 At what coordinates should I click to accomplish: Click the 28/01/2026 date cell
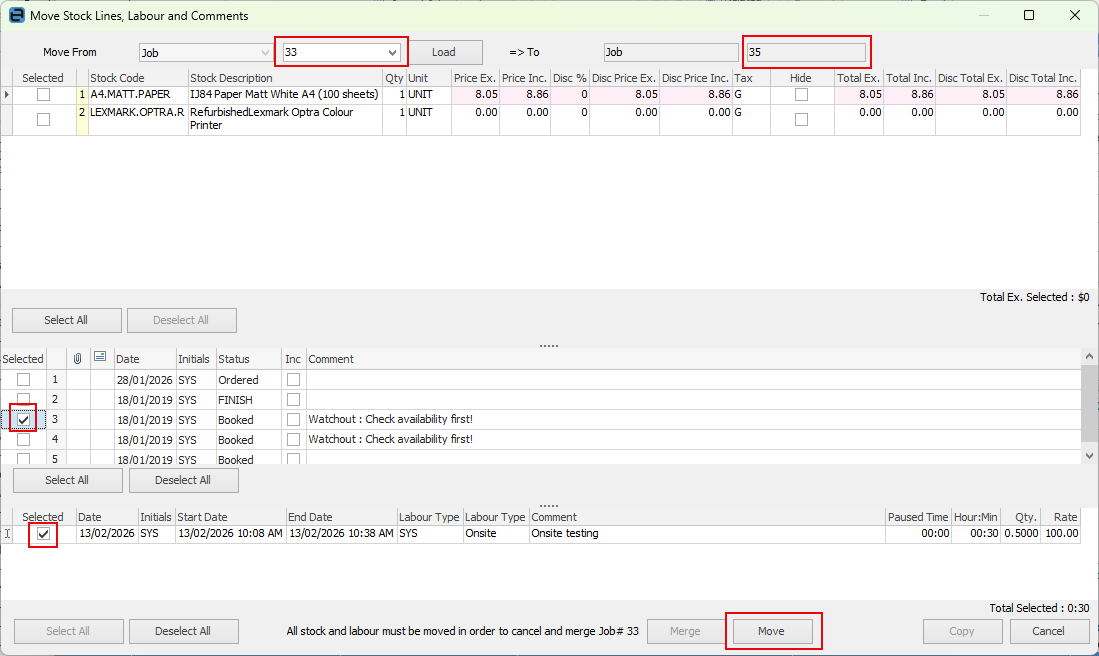(144, 380)
